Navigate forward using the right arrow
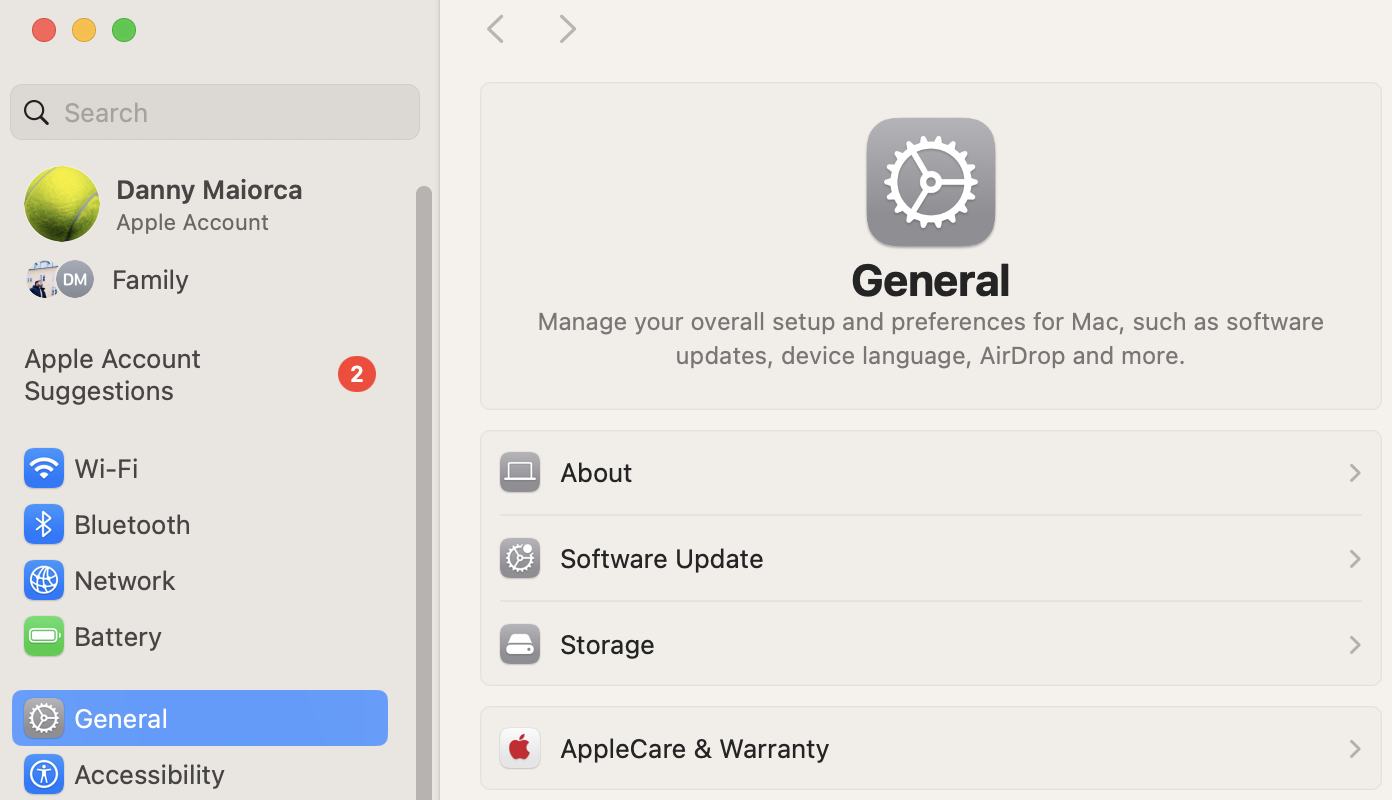1392x800 pixels. click(567, 28)
